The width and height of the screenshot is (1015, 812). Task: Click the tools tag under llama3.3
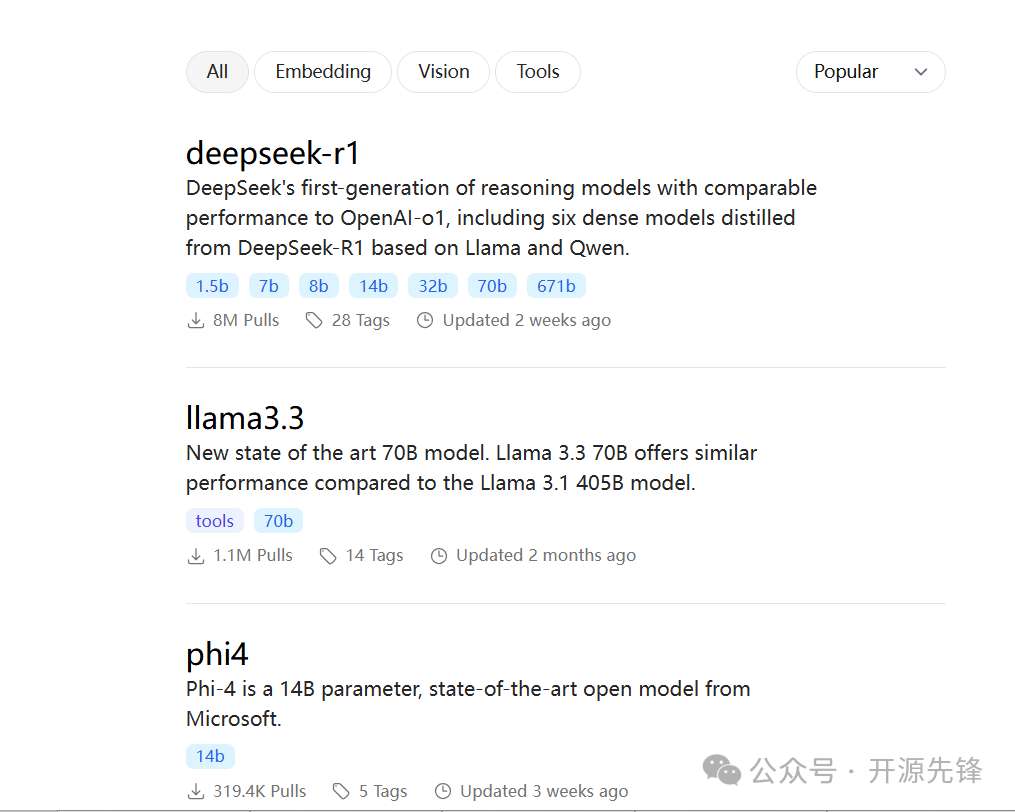click(x=214, y=521)
